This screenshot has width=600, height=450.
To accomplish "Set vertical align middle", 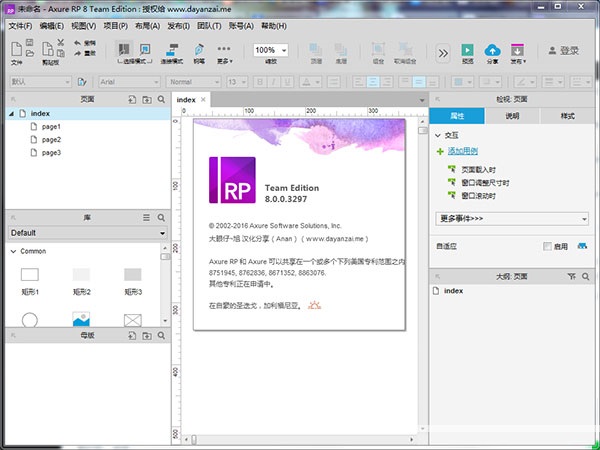I will tap(419, 82).
